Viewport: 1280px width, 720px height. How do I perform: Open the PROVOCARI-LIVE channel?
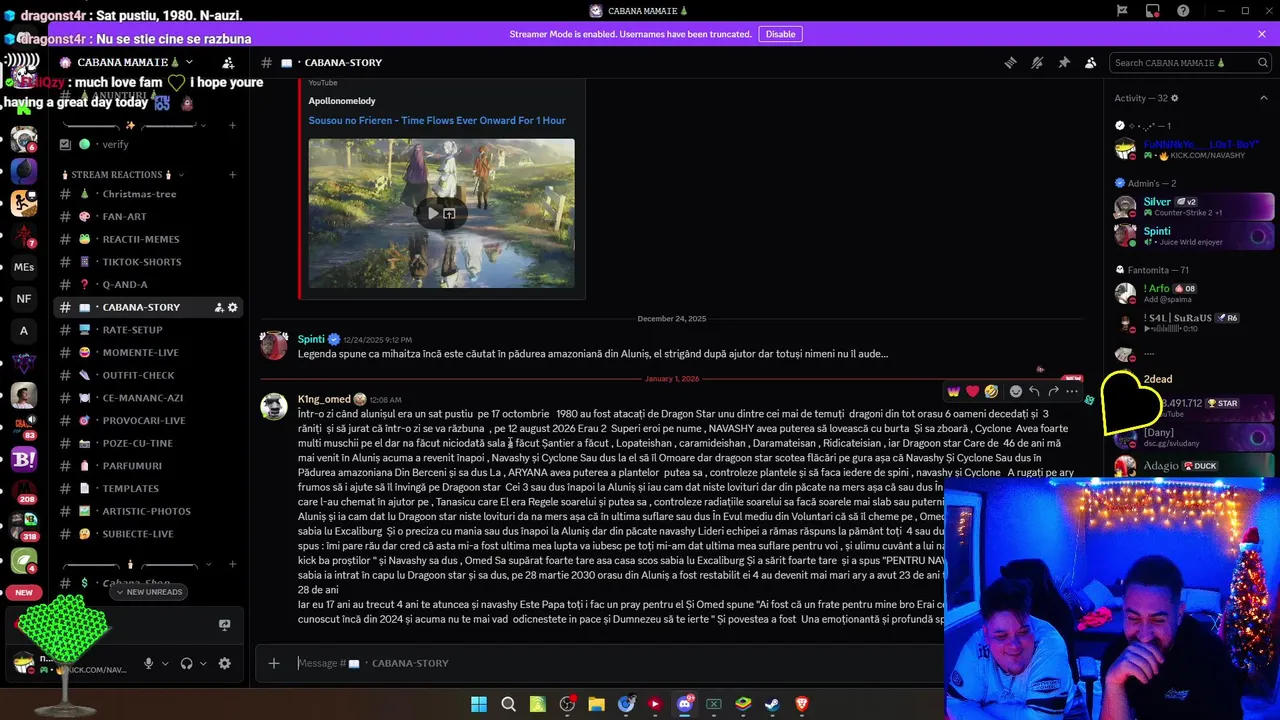coord(148,420)
